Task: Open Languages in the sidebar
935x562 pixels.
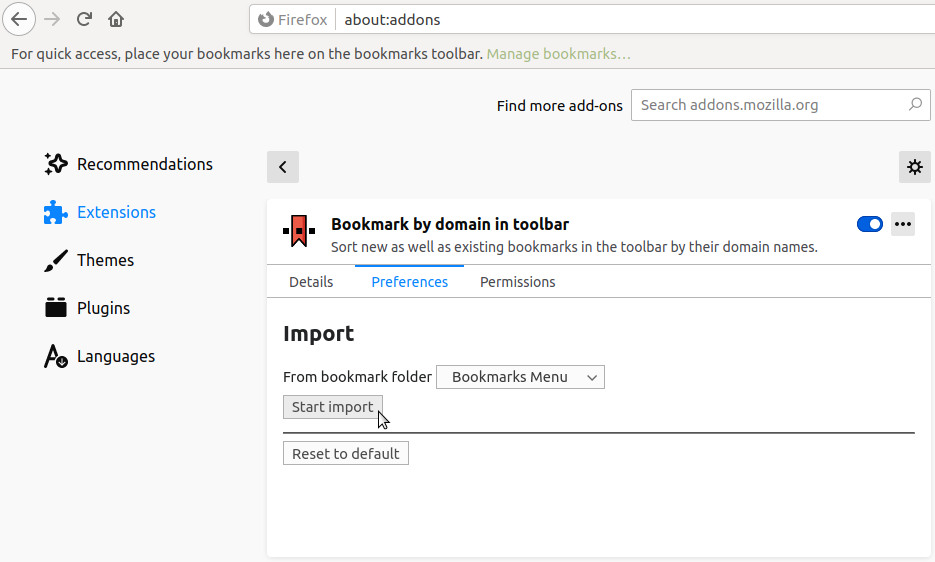Action: 100,356
